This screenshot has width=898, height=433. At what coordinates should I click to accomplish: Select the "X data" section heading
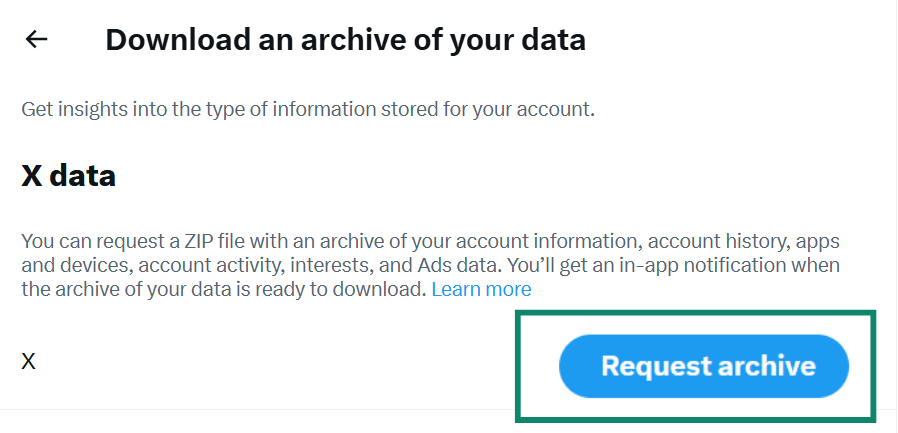tap(69, 176)
